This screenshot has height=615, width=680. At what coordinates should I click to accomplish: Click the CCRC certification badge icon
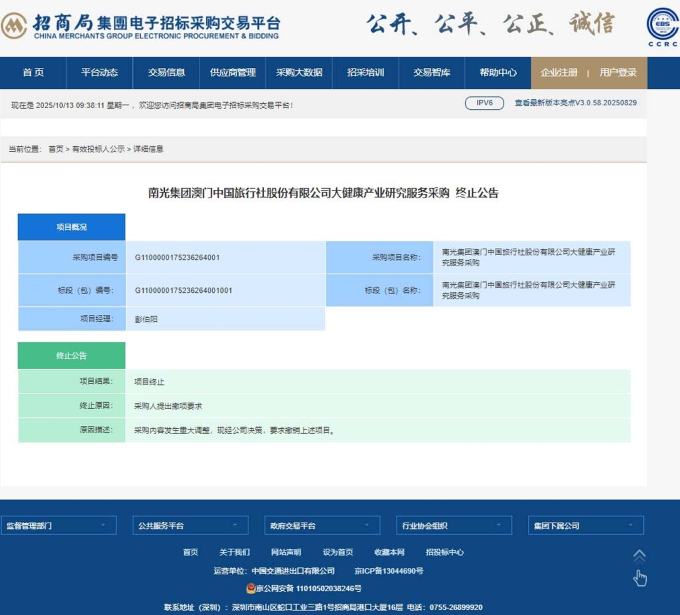(661, 25)
